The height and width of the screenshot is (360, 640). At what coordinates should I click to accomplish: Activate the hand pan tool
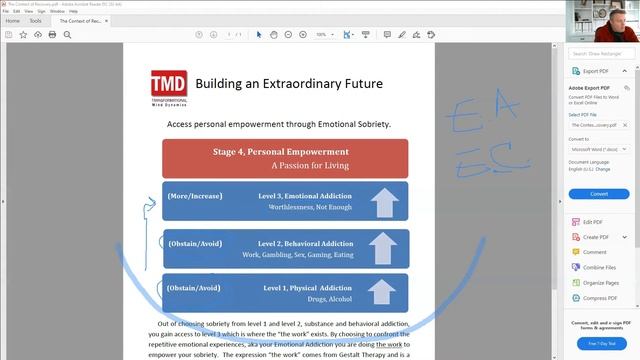[273, 35]
